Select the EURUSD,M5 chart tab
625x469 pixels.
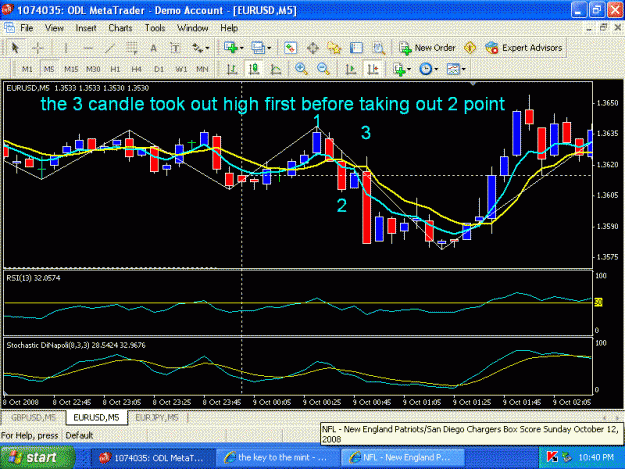tap(96, 418)
